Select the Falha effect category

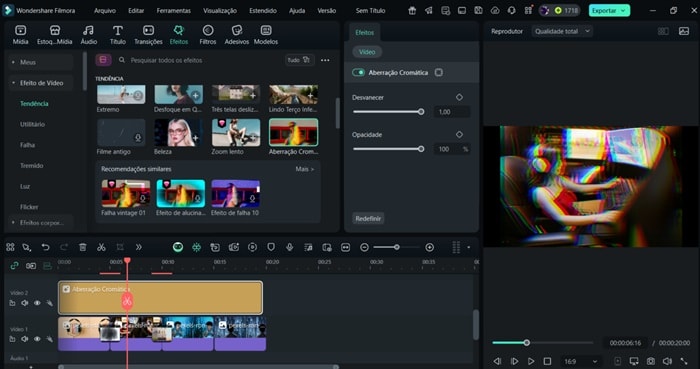click(x=27, y=145)
